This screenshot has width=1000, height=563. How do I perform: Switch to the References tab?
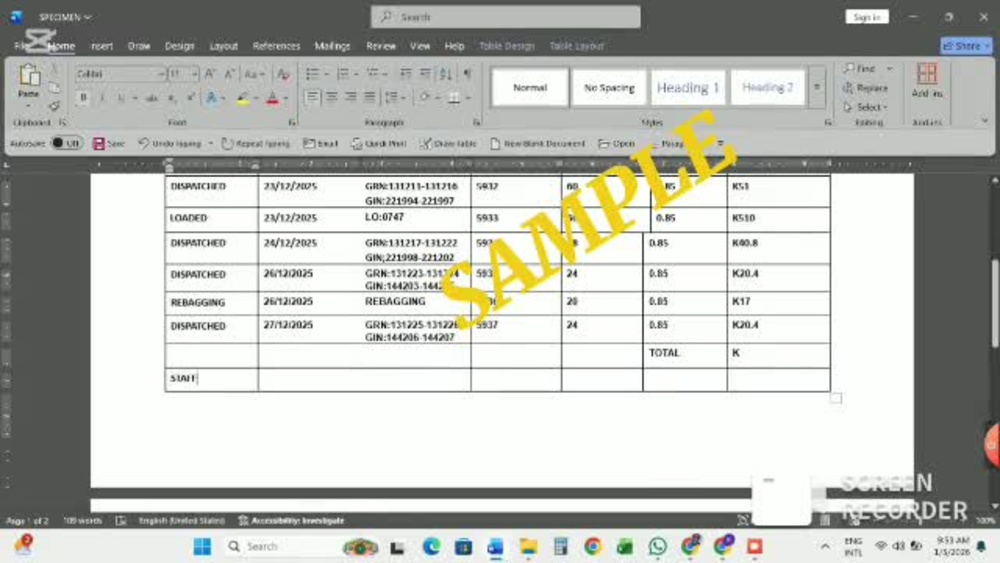[x=276, y=46]
